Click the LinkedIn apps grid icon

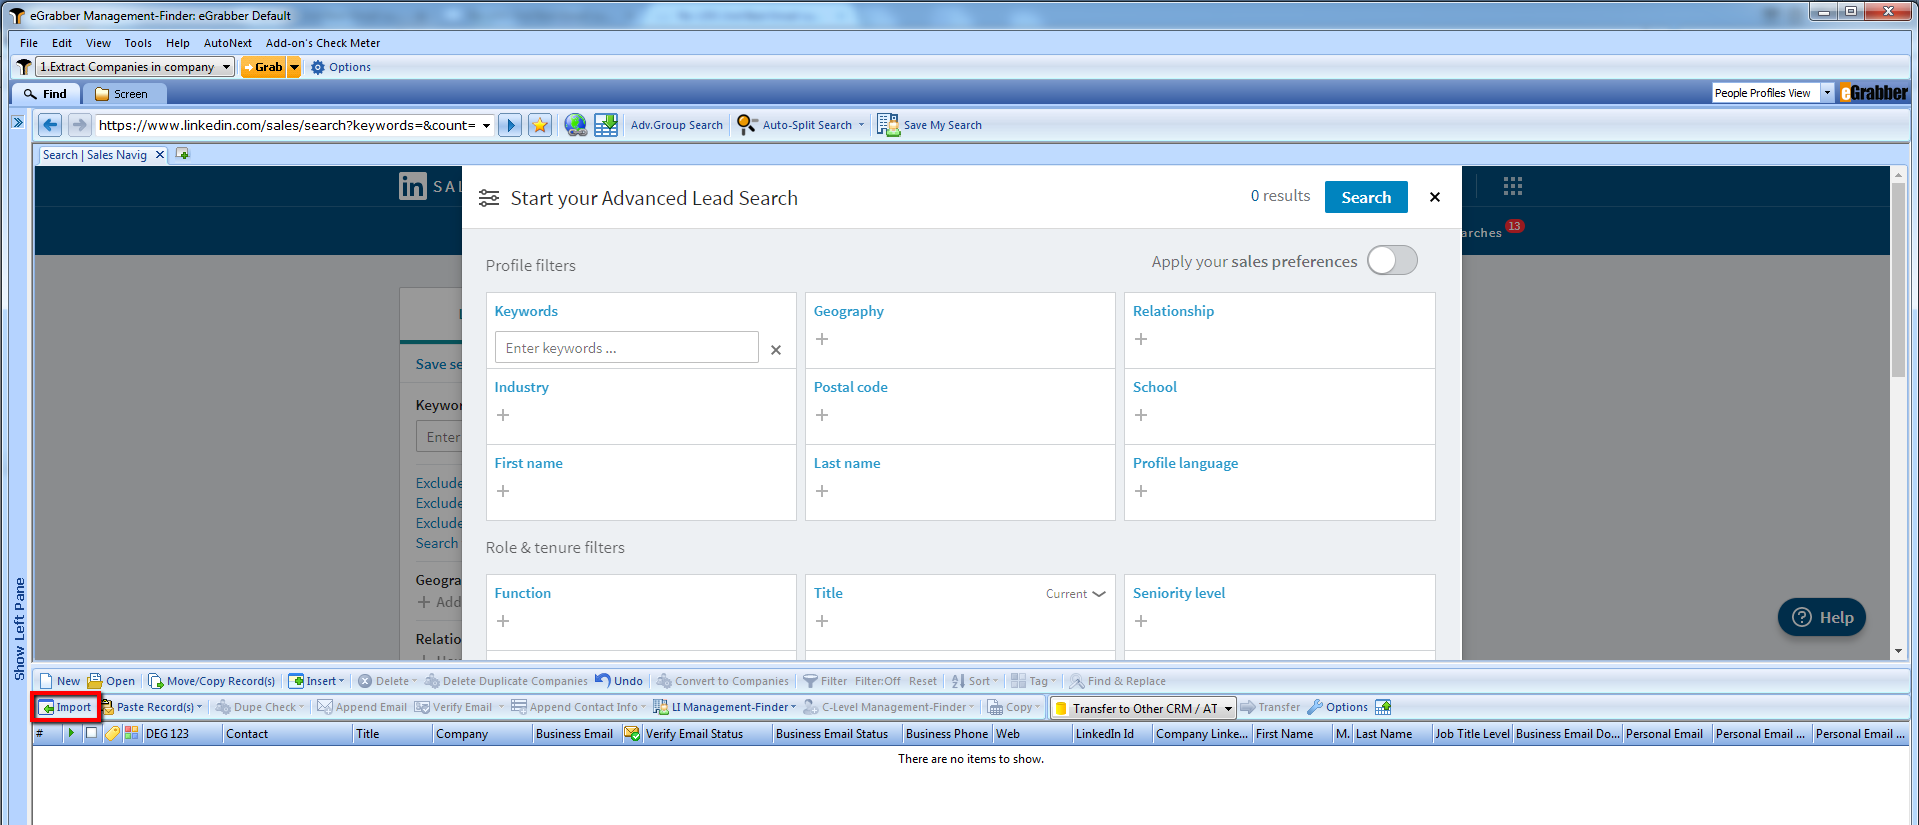coord(1512,186)
